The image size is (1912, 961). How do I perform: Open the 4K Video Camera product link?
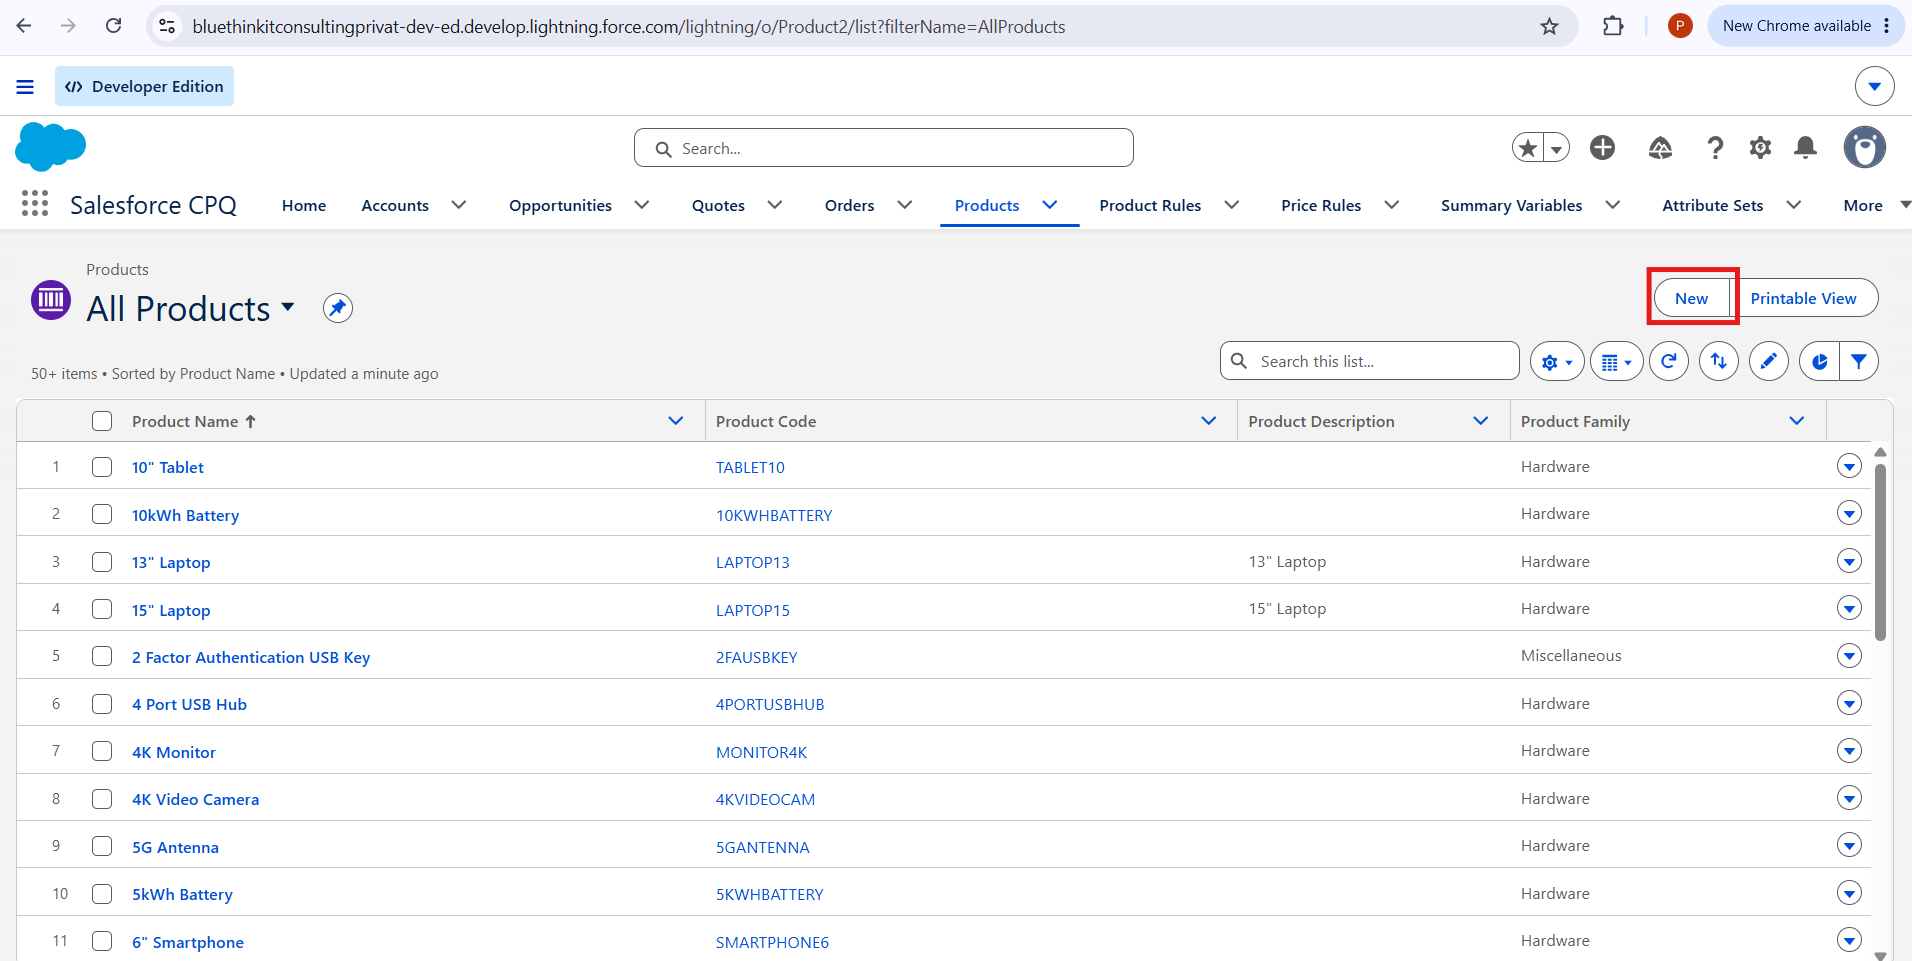coord(195,799)
